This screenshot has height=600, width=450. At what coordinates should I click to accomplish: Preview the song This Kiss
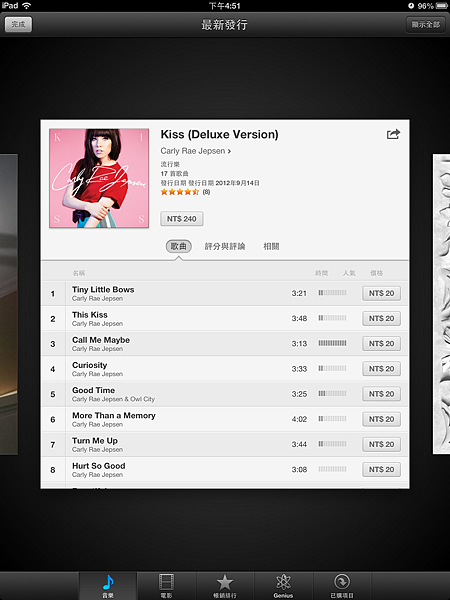[225, 318]
